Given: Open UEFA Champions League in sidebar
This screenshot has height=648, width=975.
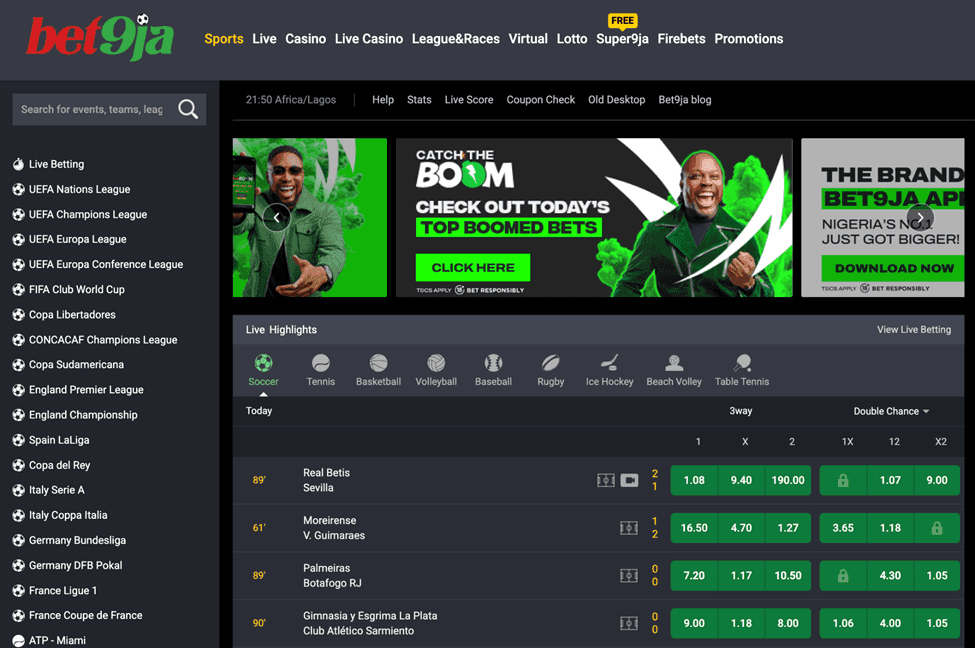Looking at the screenshot, I should [88, 215].
